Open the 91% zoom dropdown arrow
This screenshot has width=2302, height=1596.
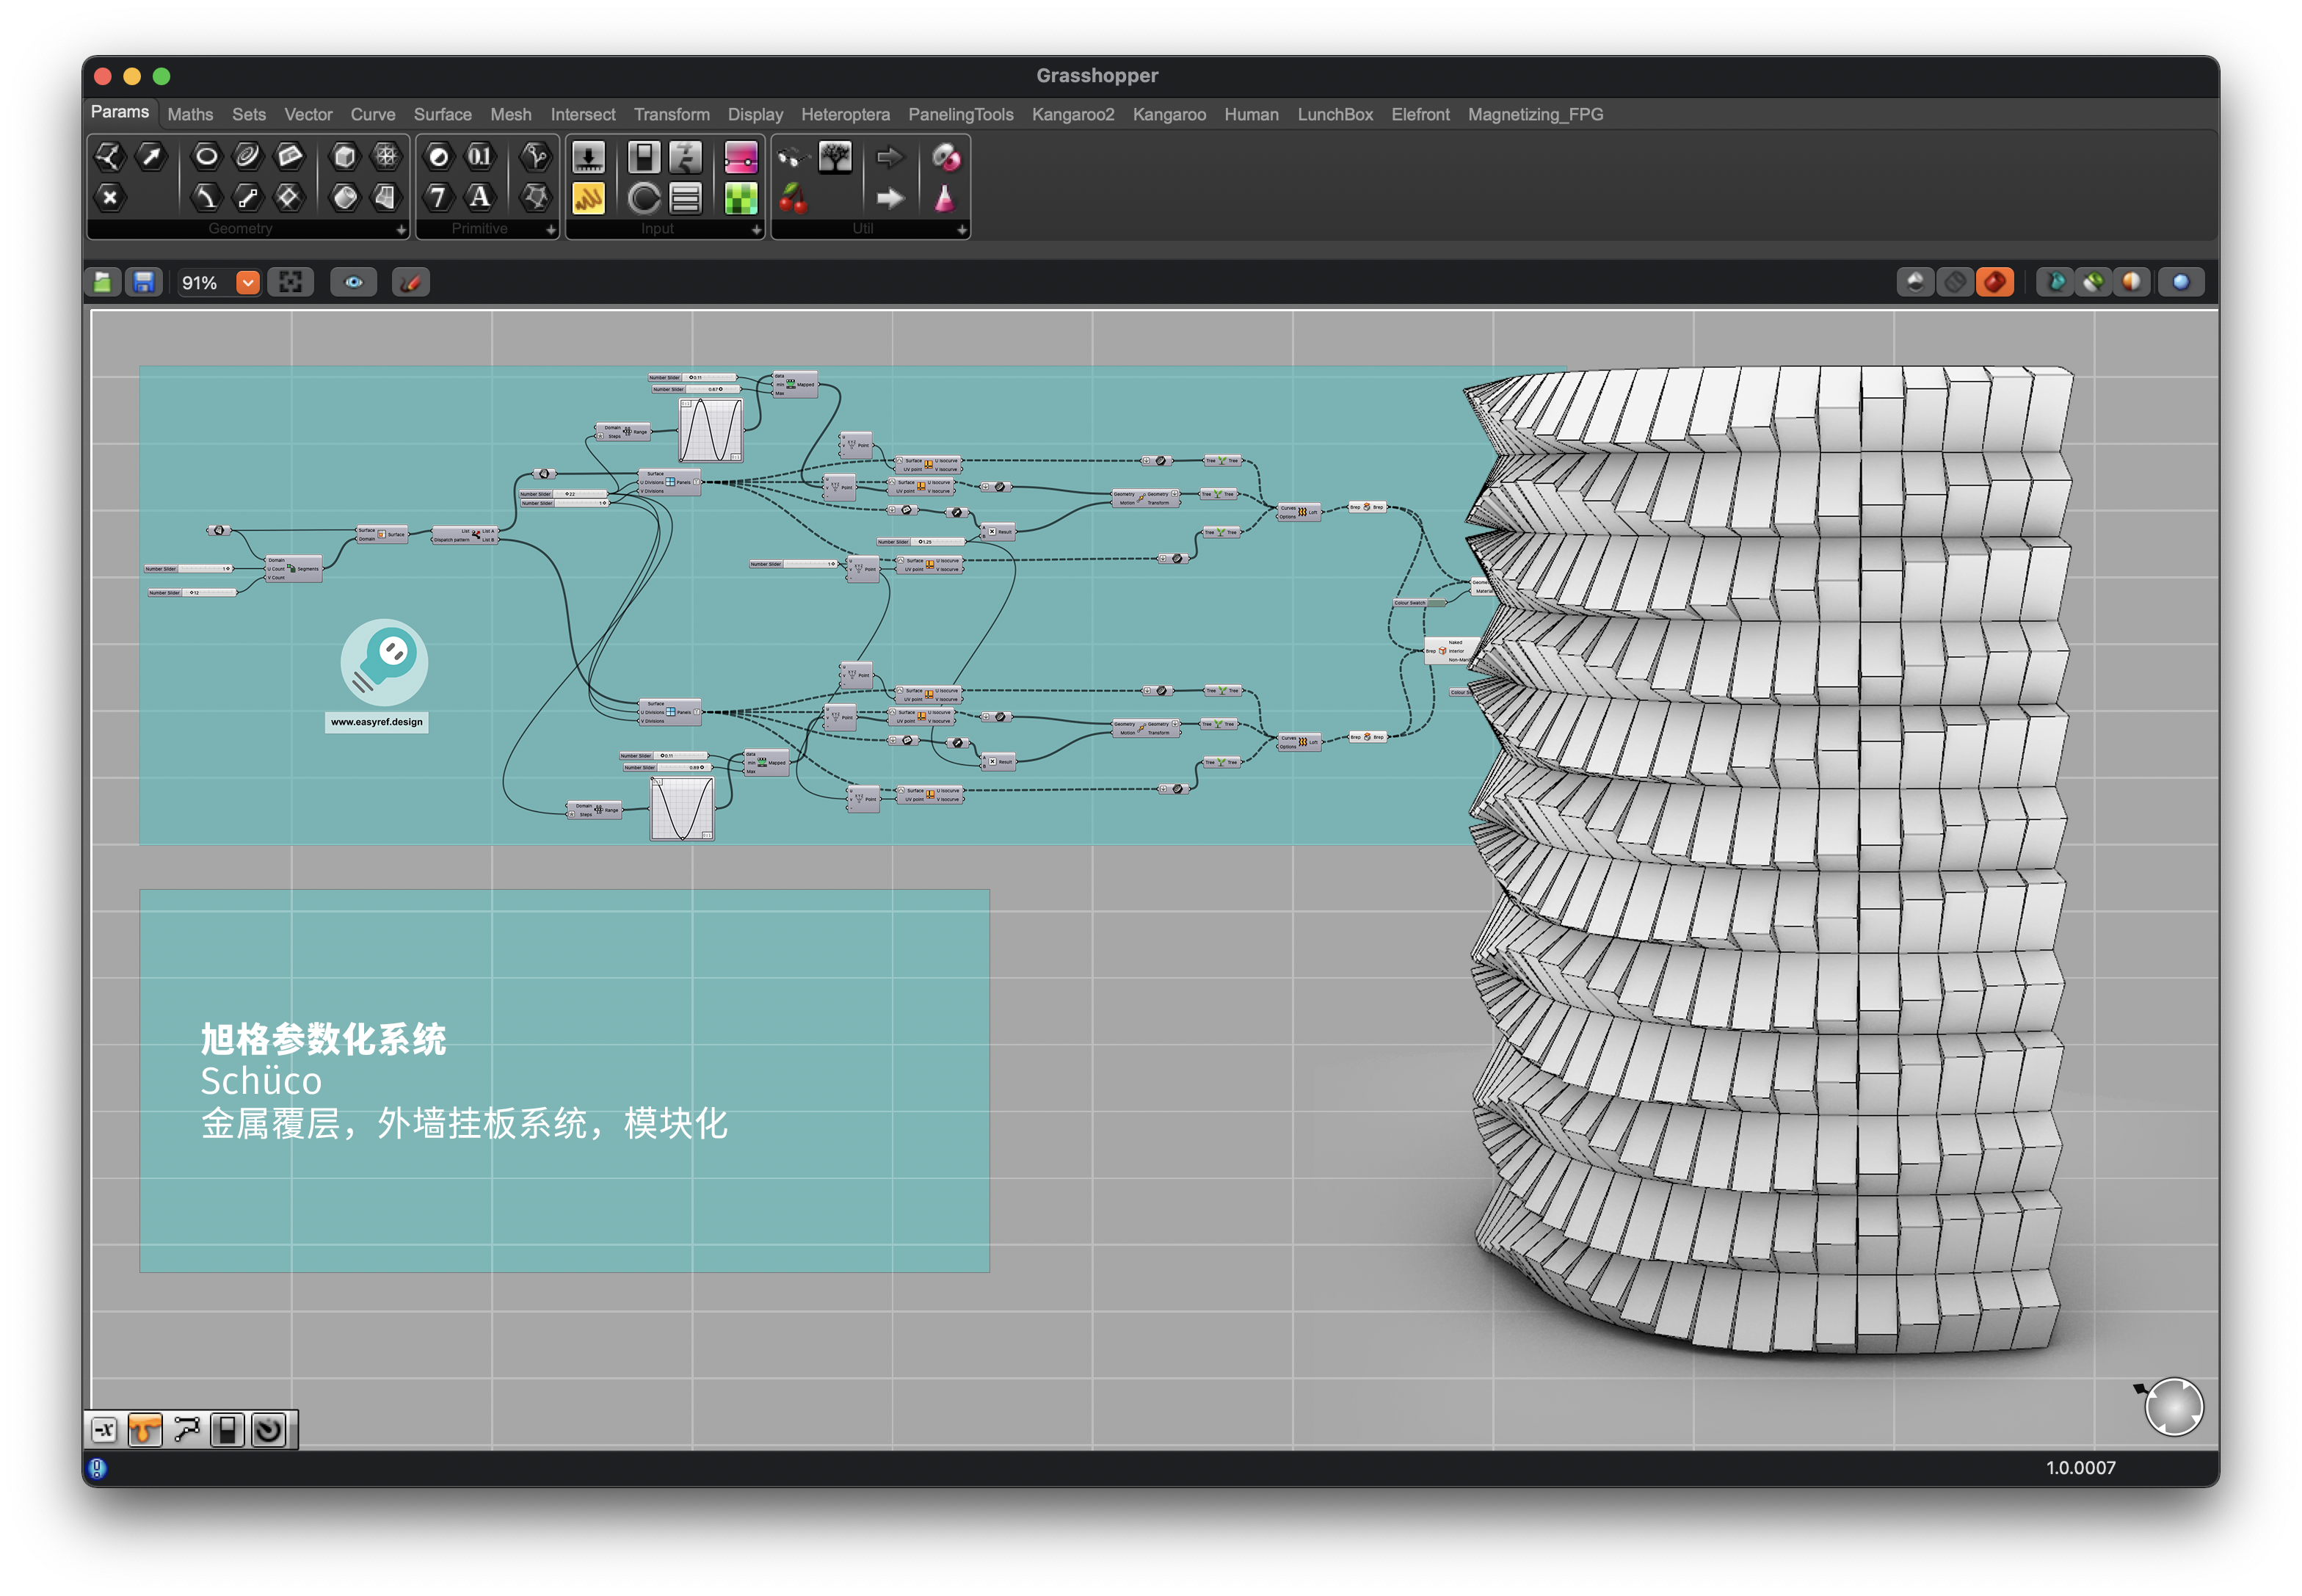(248, 283)
